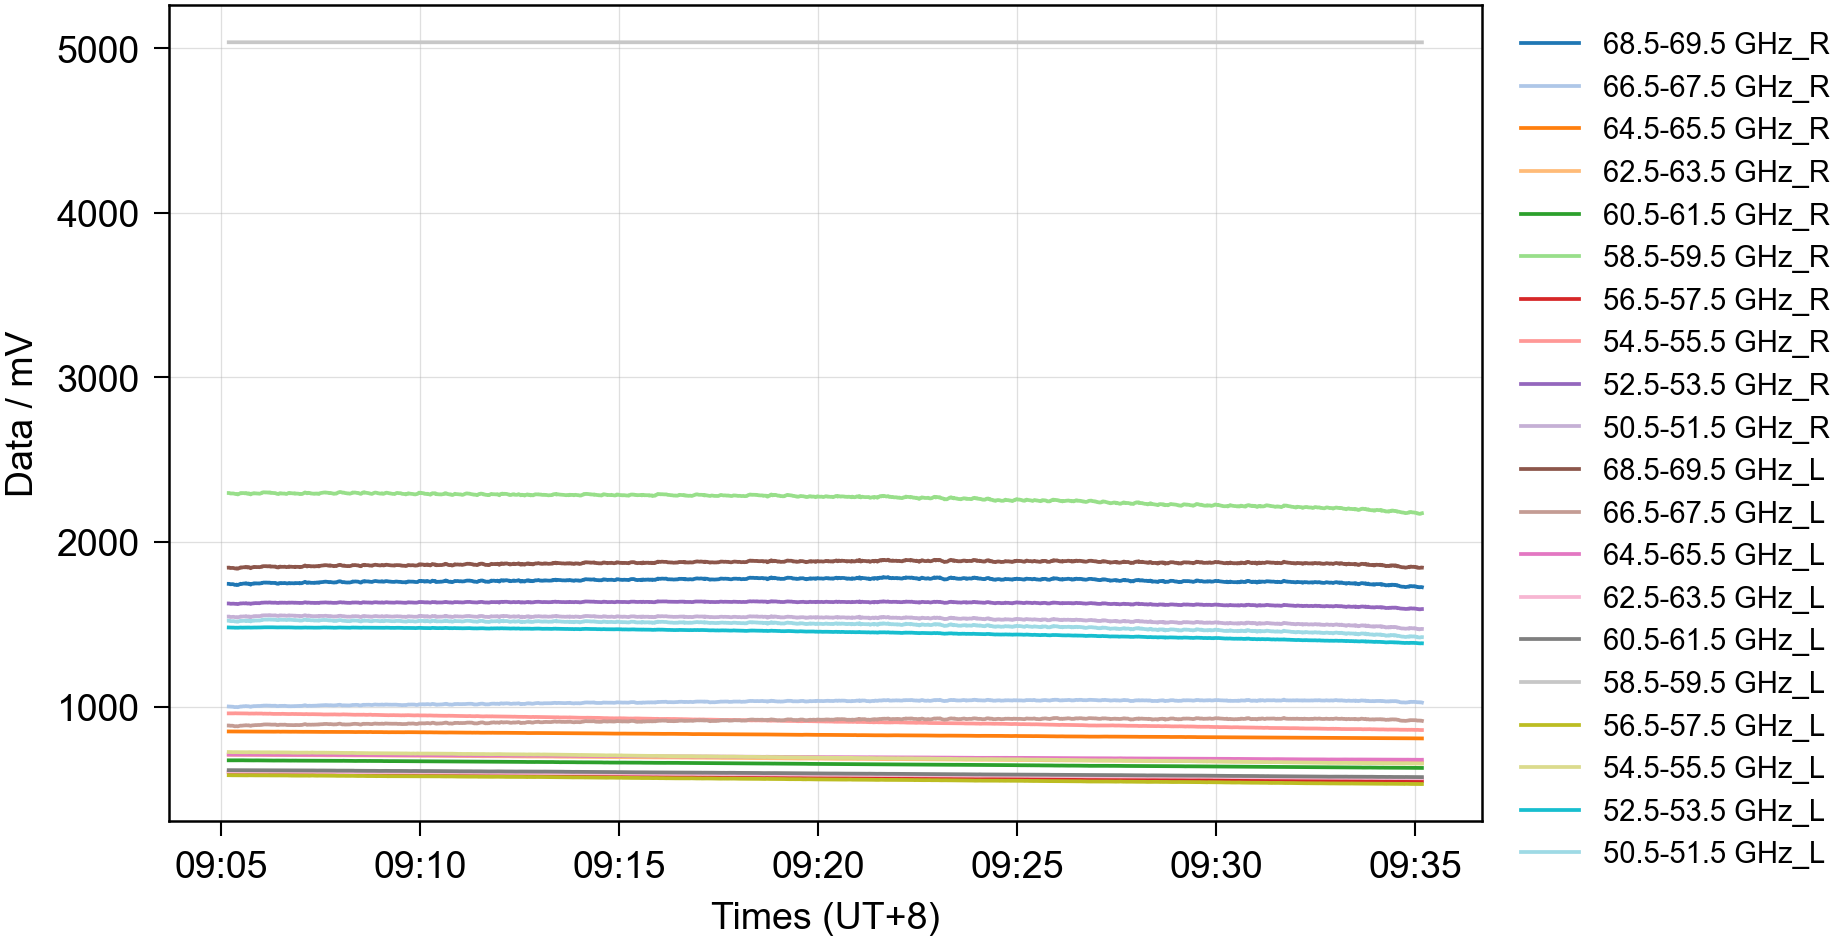Screen dimensions: 1847x941
Task: Click the 64.5-65.5 GHz_R orange legend swatch
Action: point(1549,129)
